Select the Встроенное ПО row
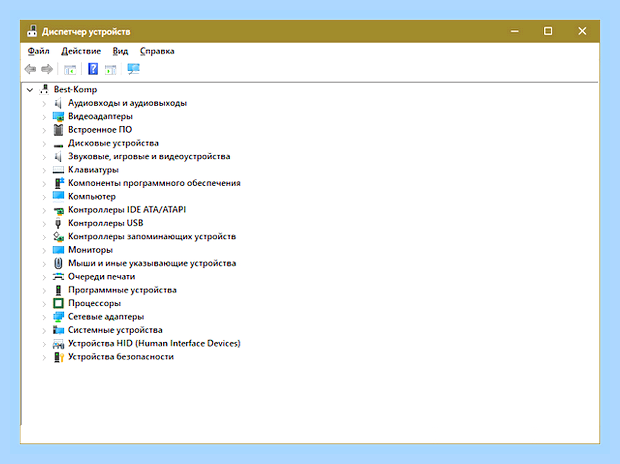Viewport: 620px width, 464px height. click(x=100, y=130)
